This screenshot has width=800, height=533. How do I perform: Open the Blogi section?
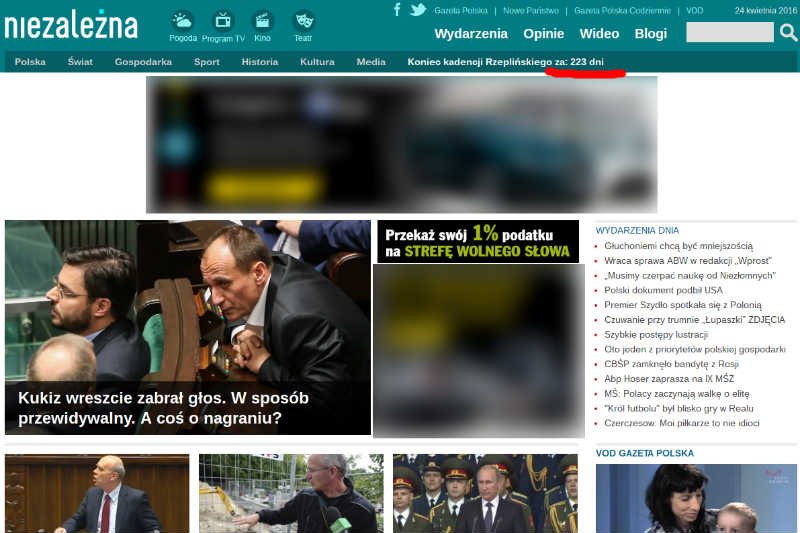651,34
